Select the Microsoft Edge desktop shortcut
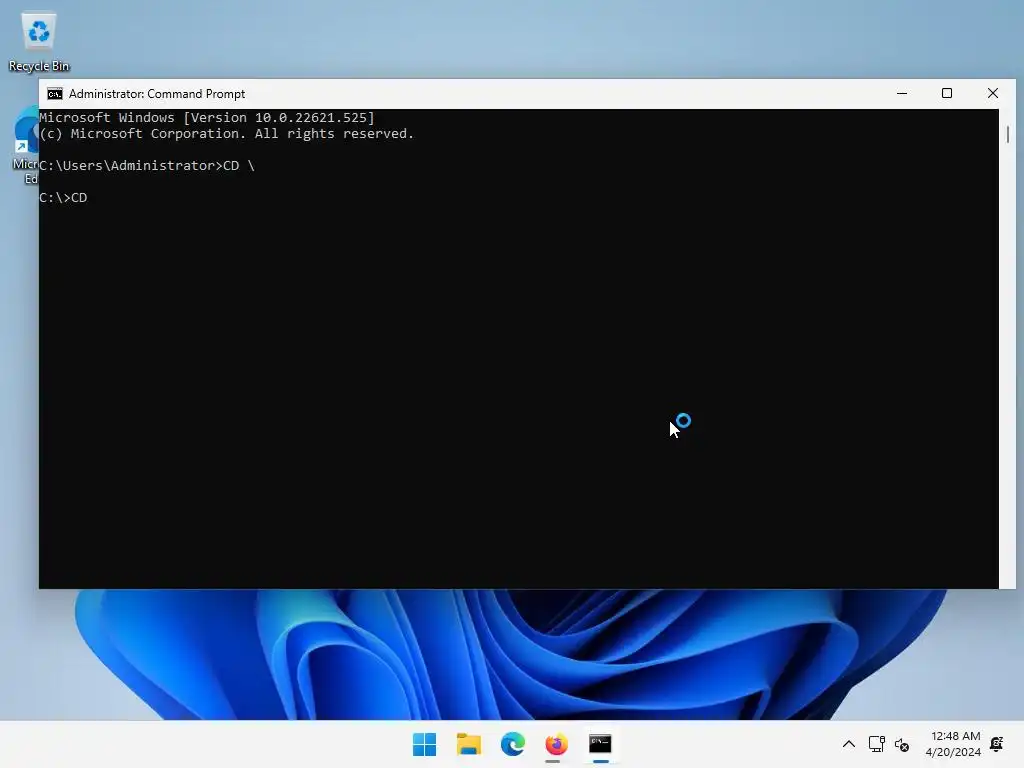 pyautogui.click(x=26, y=145)
